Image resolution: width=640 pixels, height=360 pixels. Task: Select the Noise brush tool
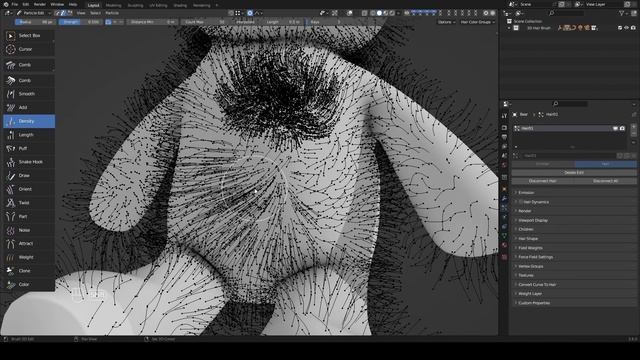(x=29, y=230)
